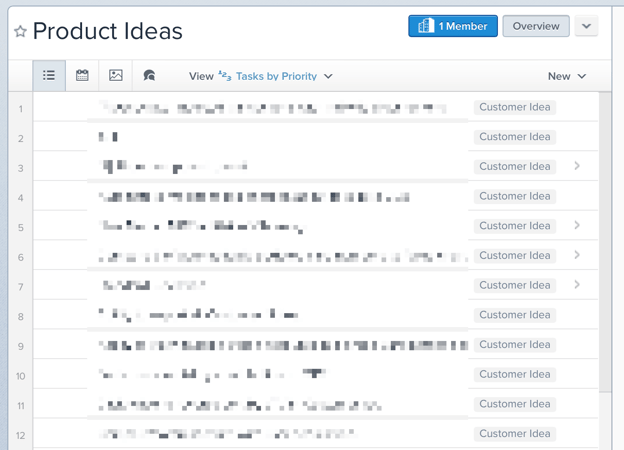The image size is (624, 450).
Task: Open row 6 using its right chevron
Action: pyautogui.click(x=577, y=255)
